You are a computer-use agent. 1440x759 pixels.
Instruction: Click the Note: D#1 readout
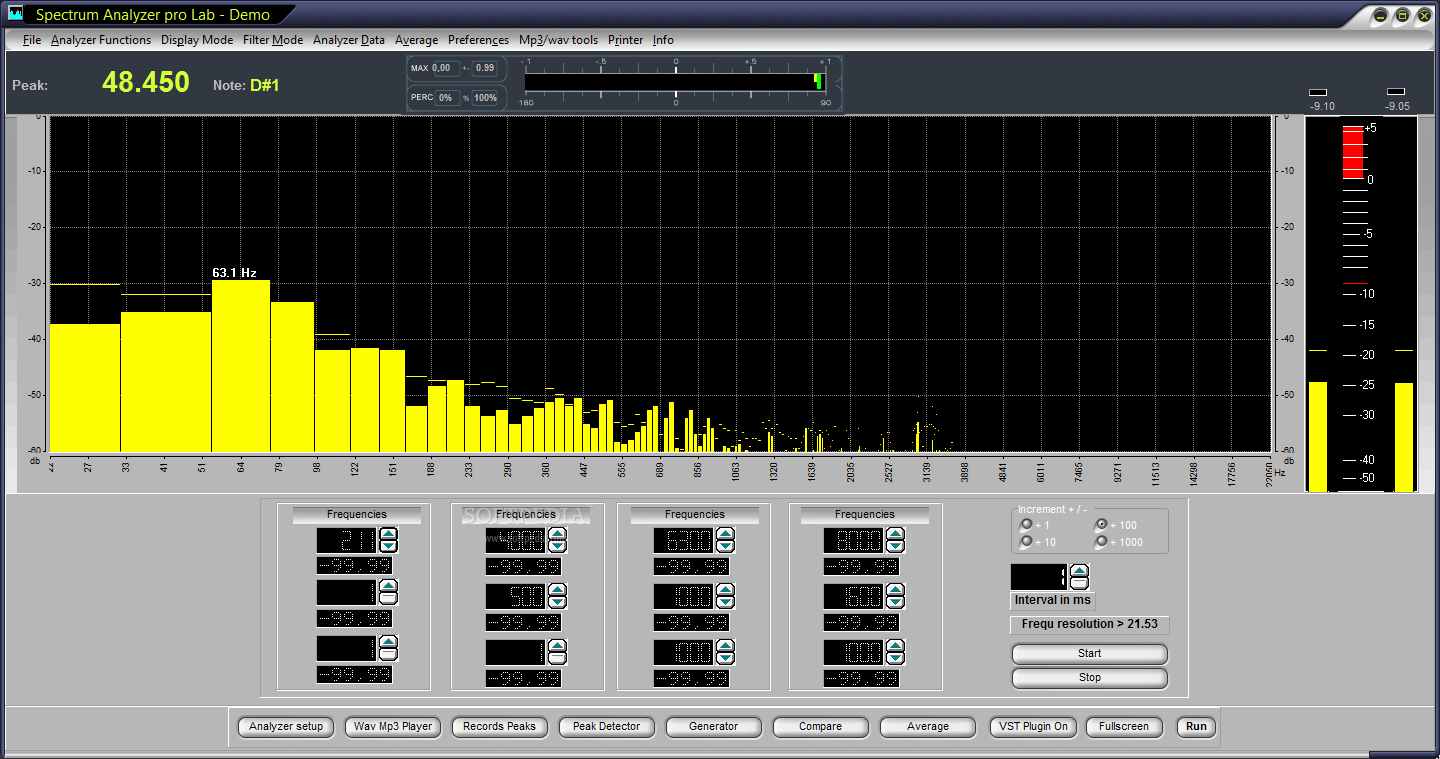pyautogui.click(x=246, y=86)
